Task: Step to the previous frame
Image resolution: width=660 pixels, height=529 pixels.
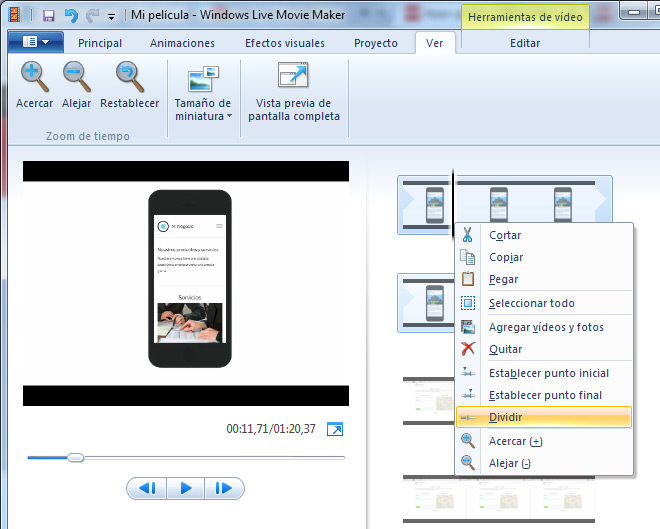Action: [147, 488]
